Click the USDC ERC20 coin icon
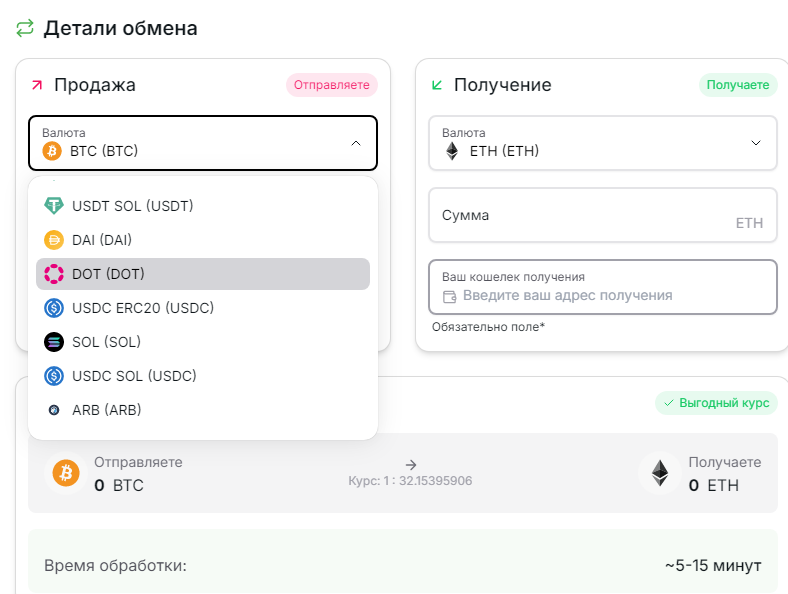788x594 pixels. [54, 308]
